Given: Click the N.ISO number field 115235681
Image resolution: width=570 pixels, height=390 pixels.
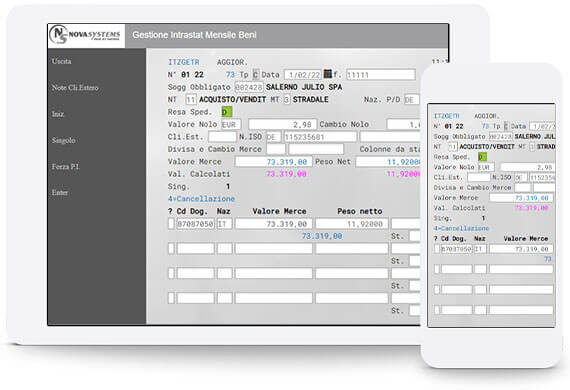Looking at the screenshot, I should (320, 137).
